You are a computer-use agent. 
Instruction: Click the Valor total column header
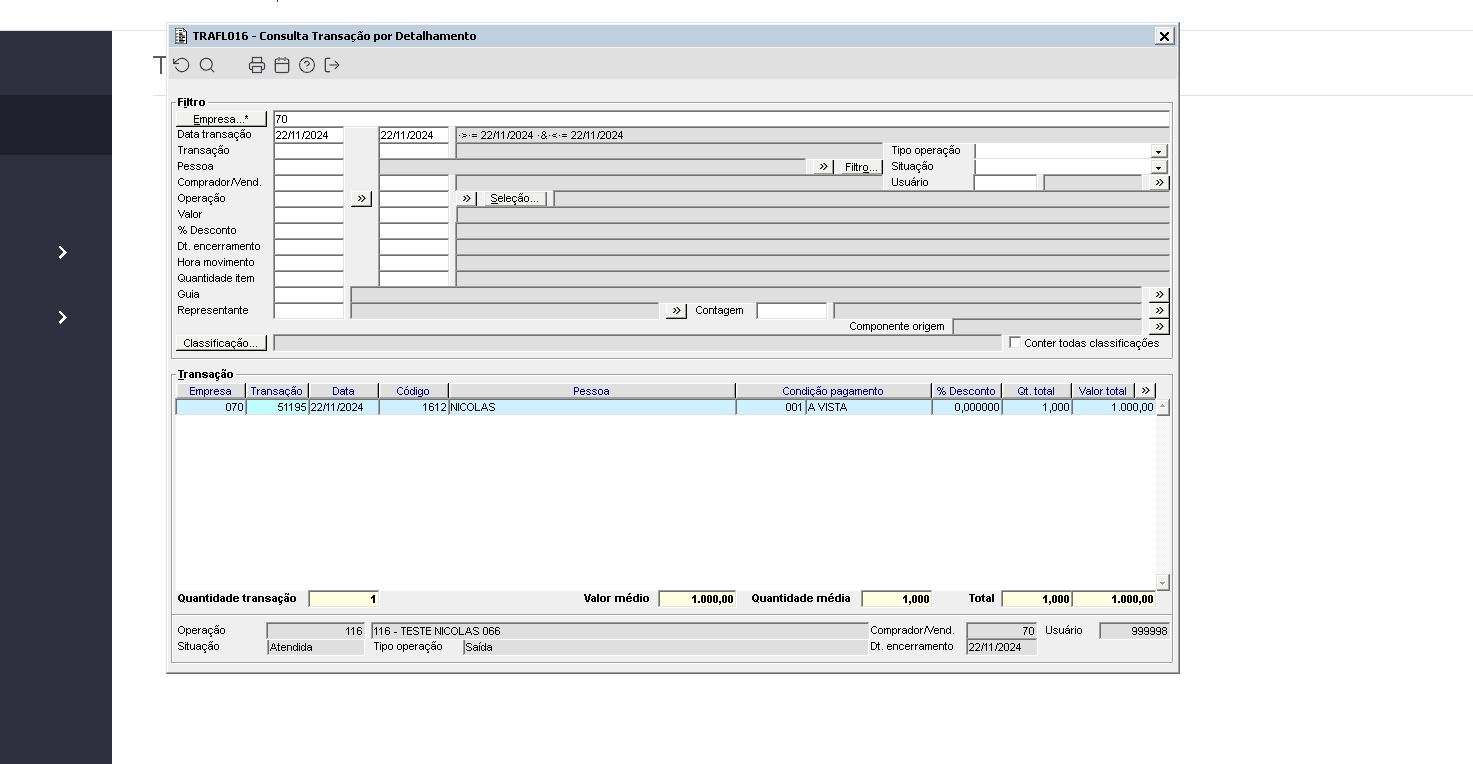pyautogui.click(x=1103, y=391)
